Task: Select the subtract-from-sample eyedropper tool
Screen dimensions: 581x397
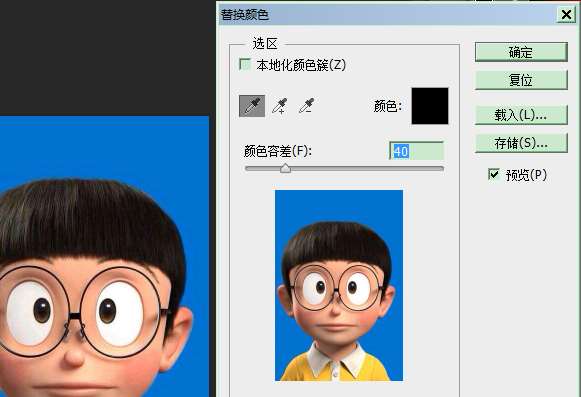Action: pos(307,106)
